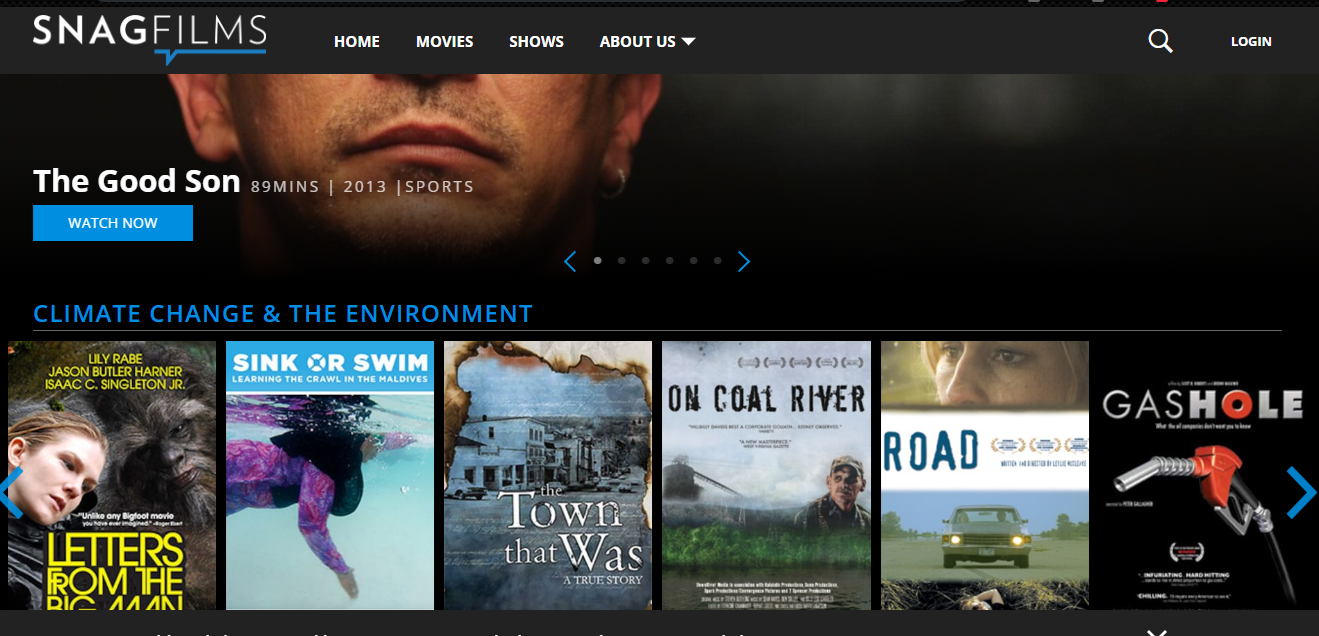Open the MOVIES menu item
This screenshot has width=1319, height=636.
(445, 42)
